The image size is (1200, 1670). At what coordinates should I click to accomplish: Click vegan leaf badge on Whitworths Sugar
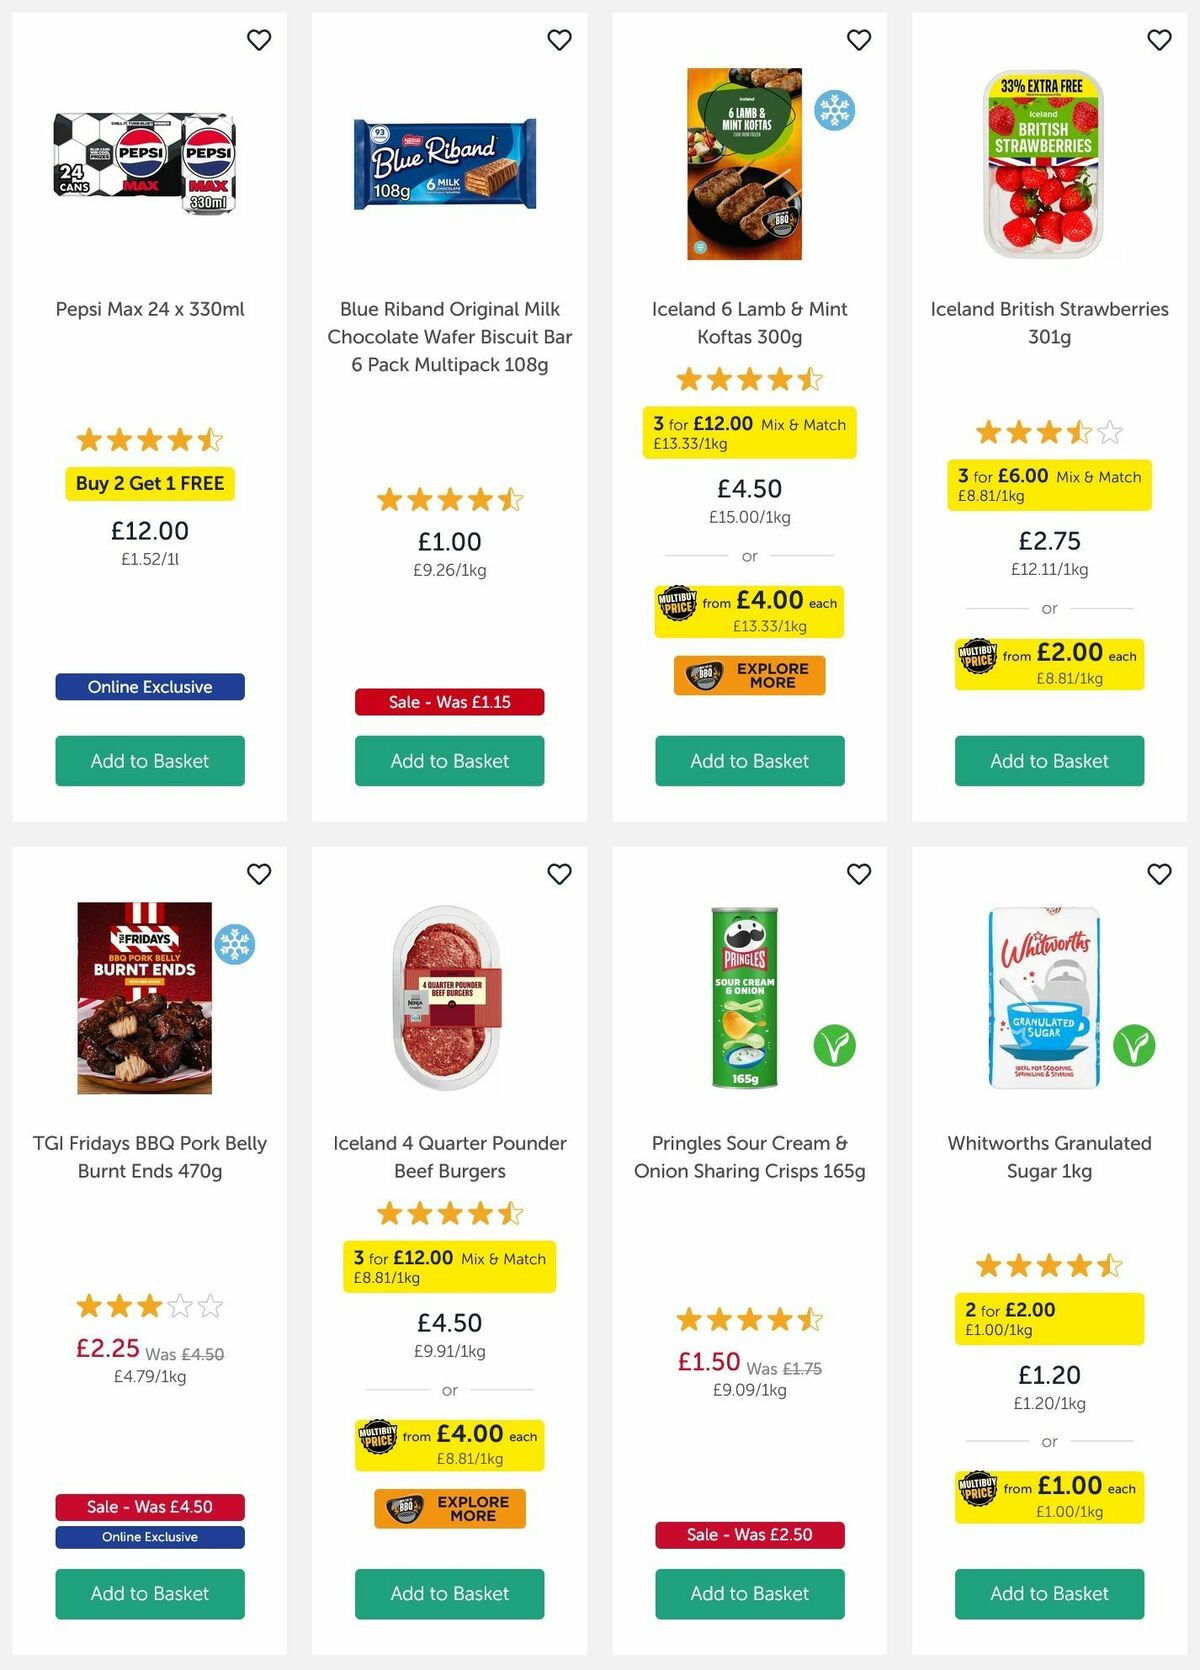click(1134, 1046)
